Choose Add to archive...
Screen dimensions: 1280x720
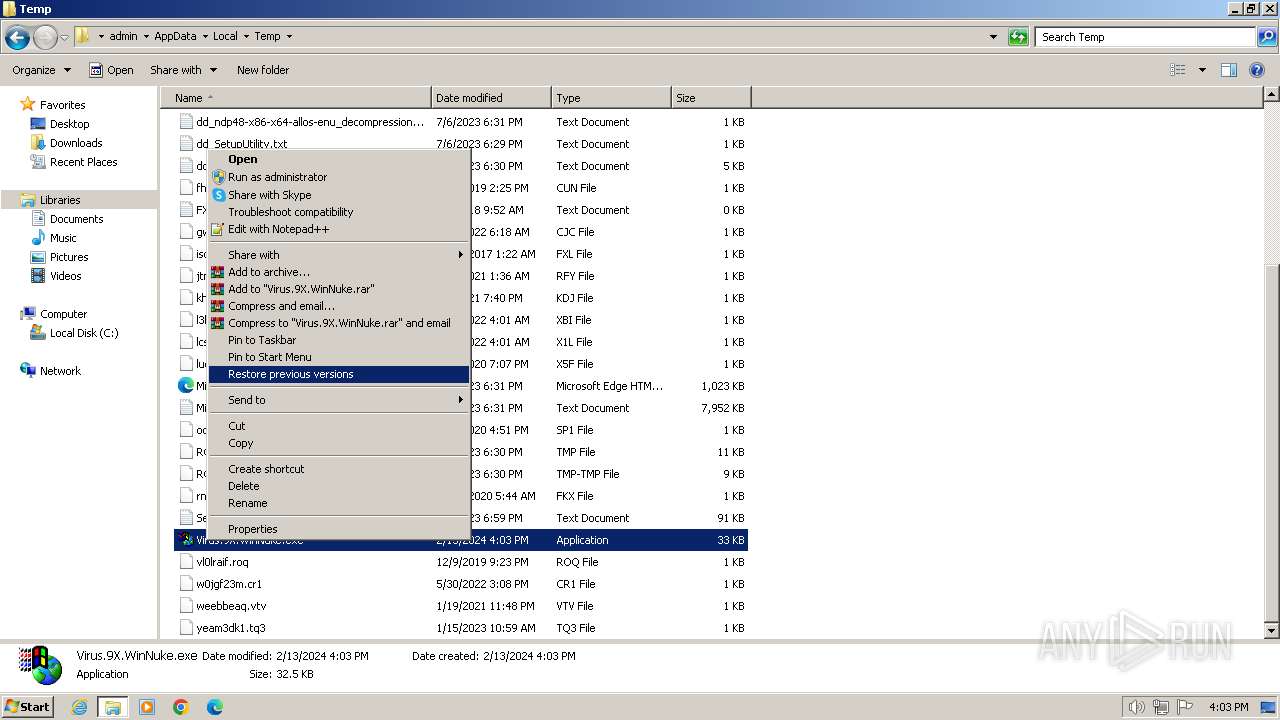[x=338, y=272]
